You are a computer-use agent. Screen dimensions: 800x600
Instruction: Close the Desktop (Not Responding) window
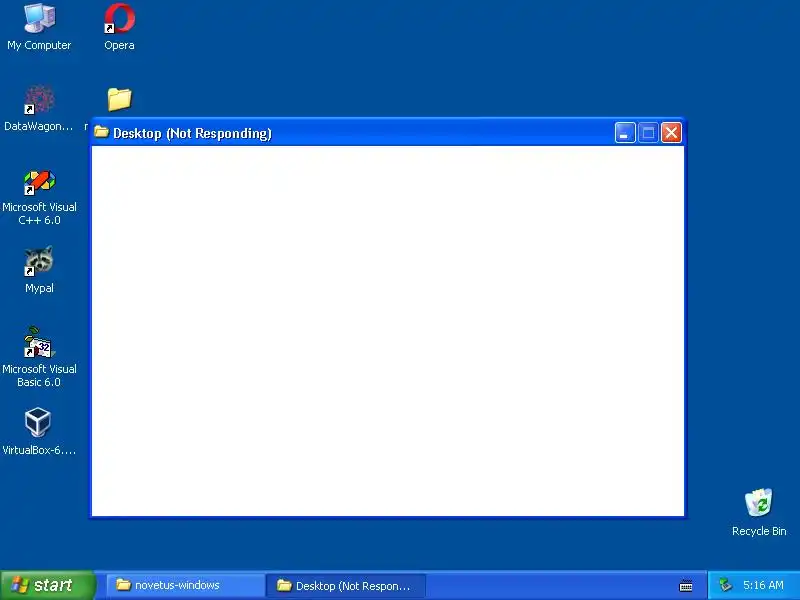(671, 133)
